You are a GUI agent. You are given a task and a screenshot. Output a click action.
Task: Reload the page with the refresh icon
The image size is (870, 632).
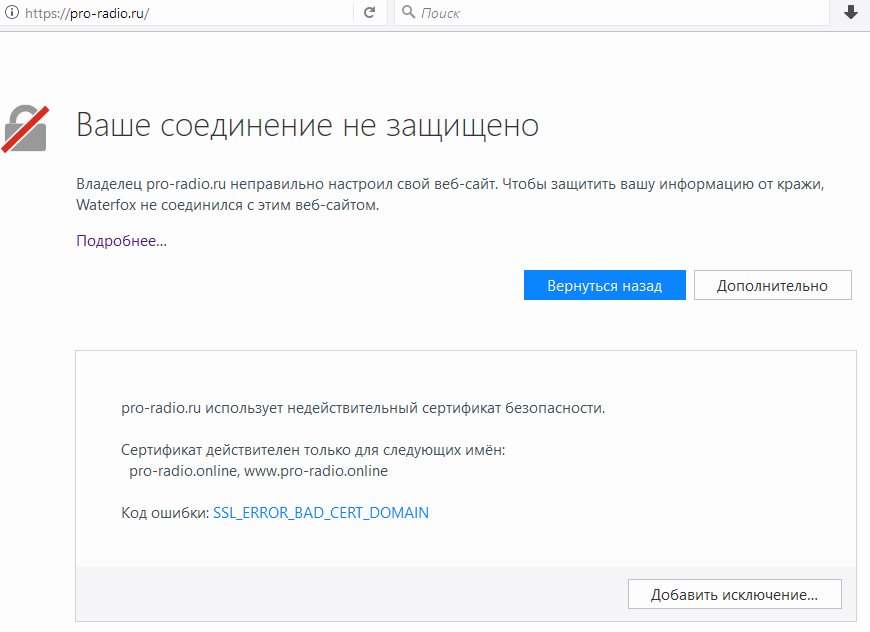tap(370, 12)
